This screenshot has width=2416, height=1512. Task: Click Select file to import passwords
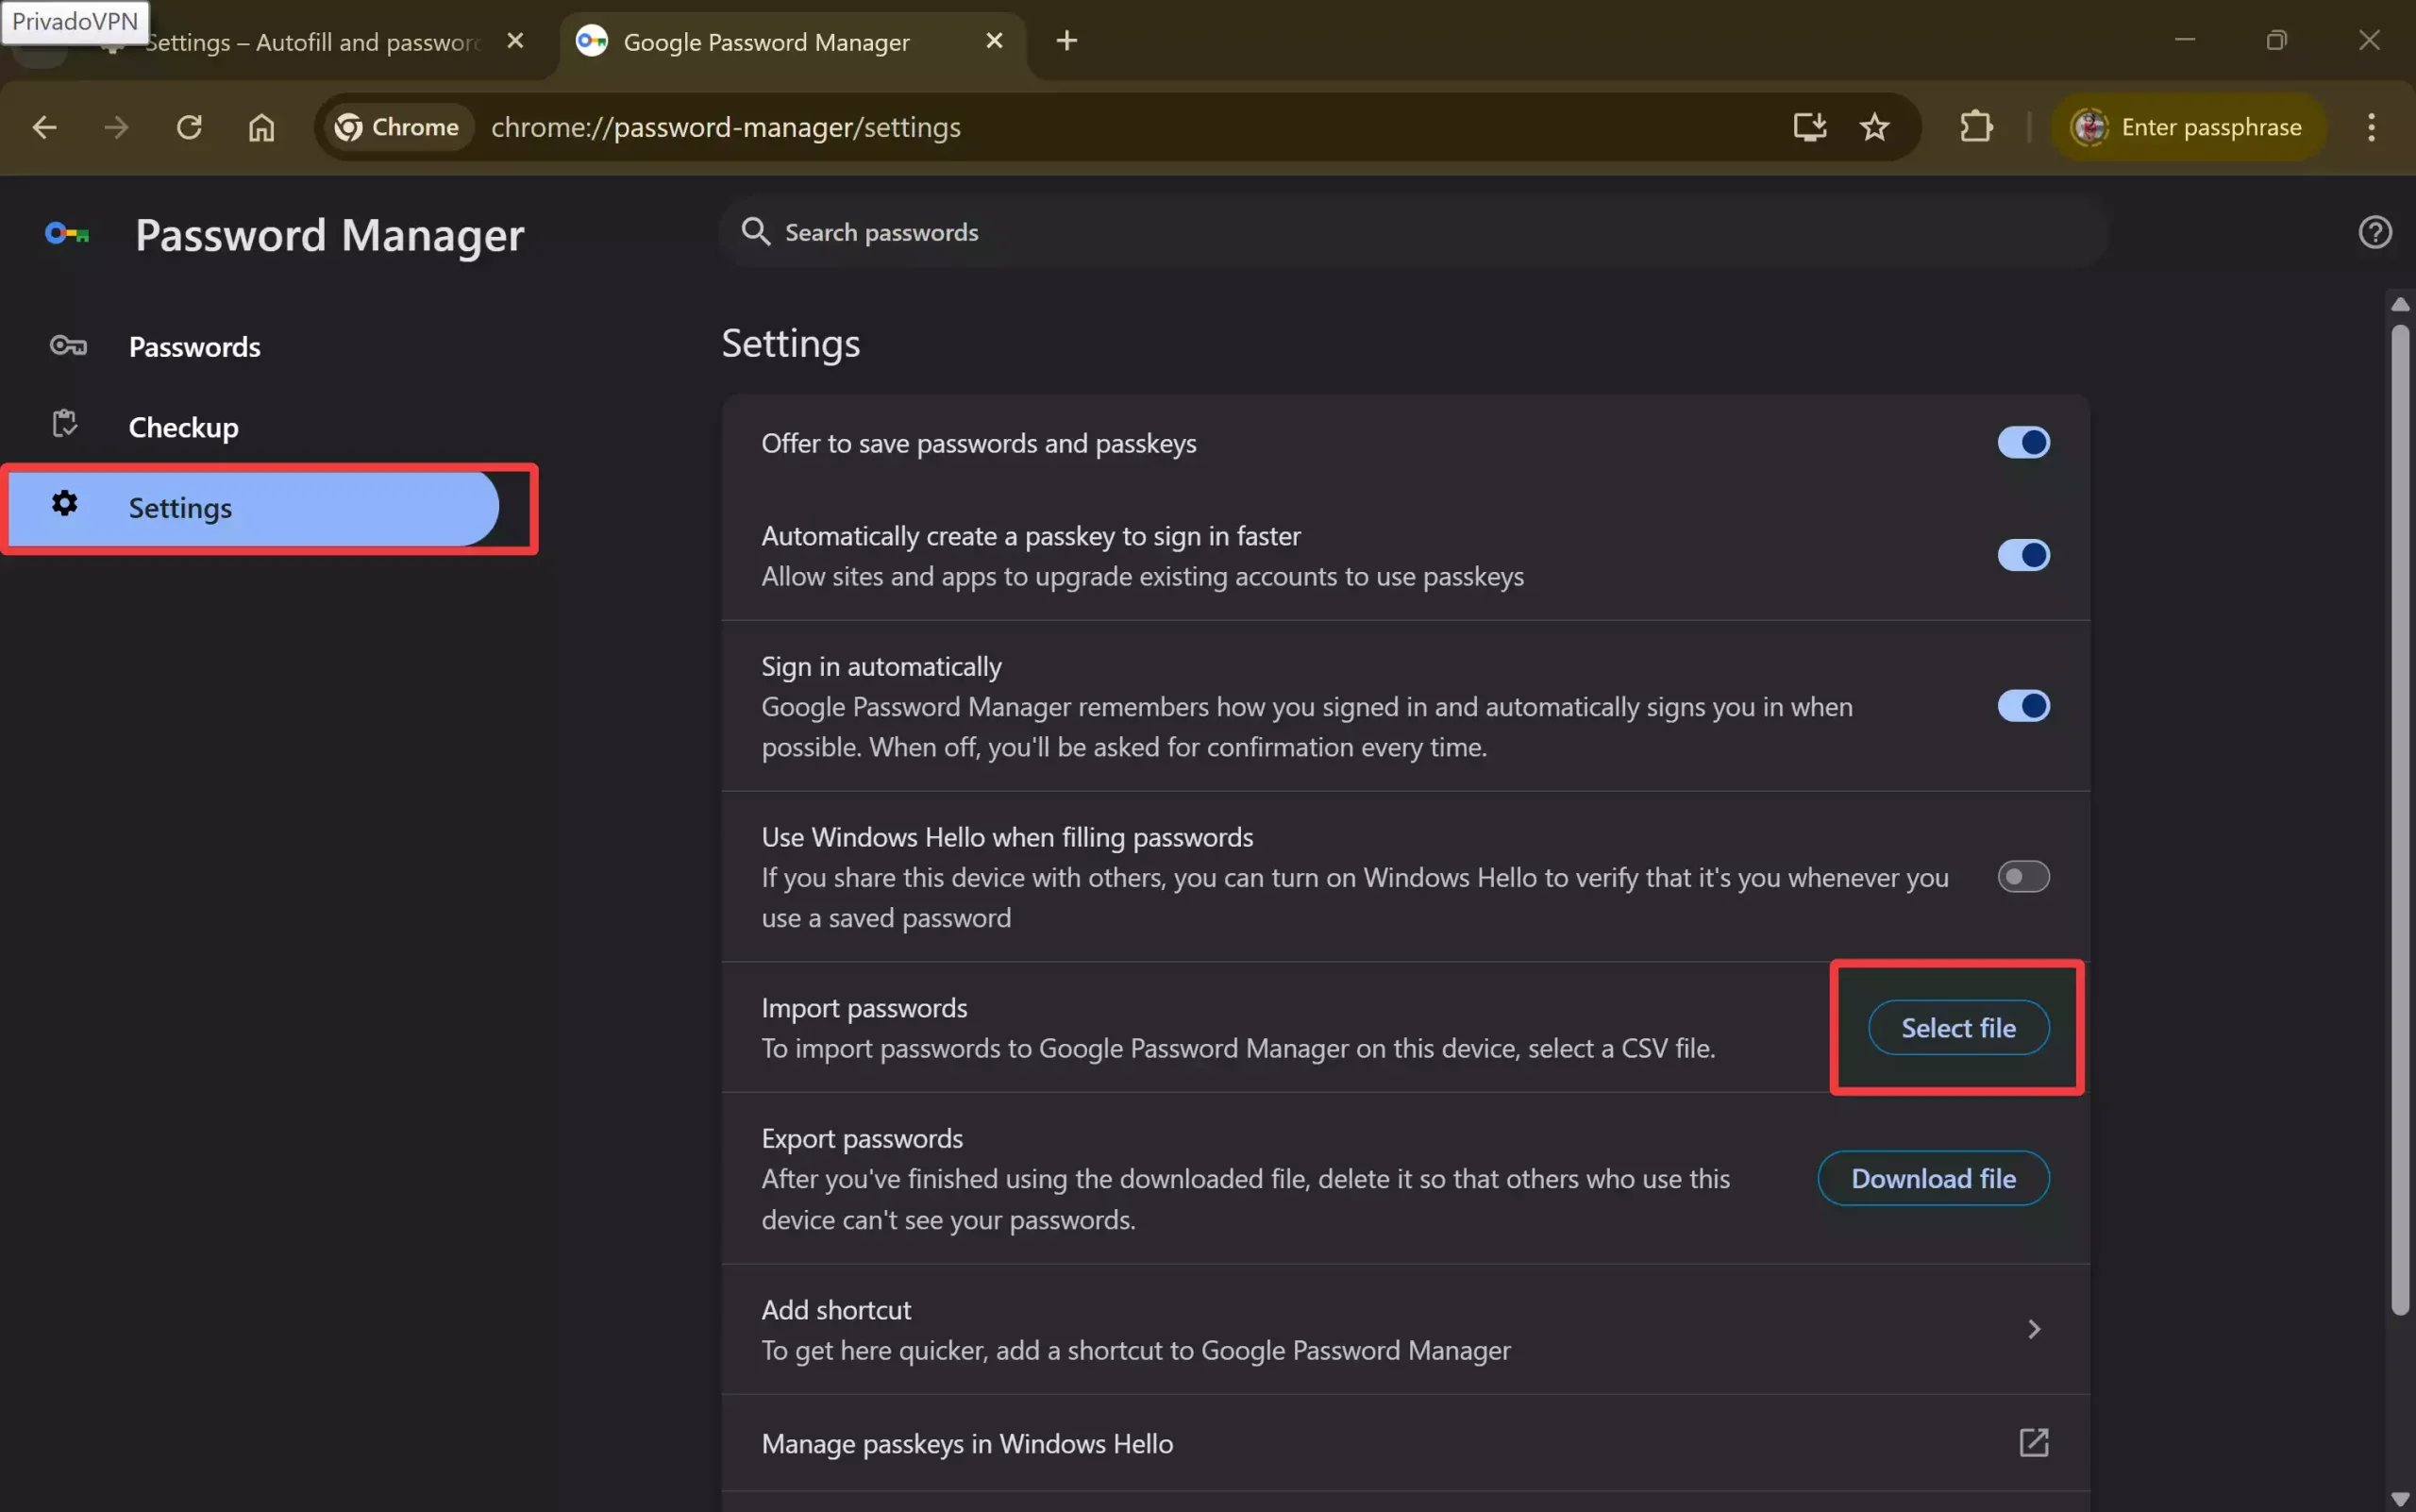[1958, 1028]
